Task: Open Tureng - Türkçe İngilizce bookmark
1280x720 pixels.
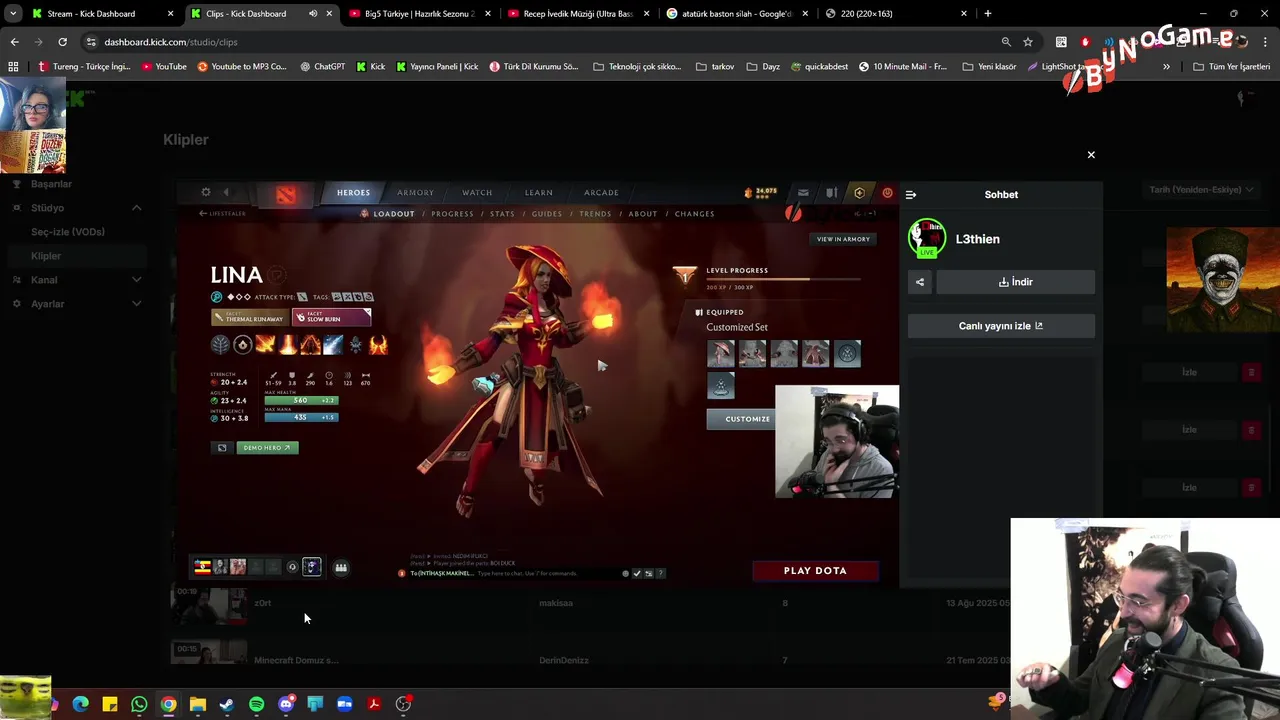Action: pyautogui.click(x=84, y=67)
